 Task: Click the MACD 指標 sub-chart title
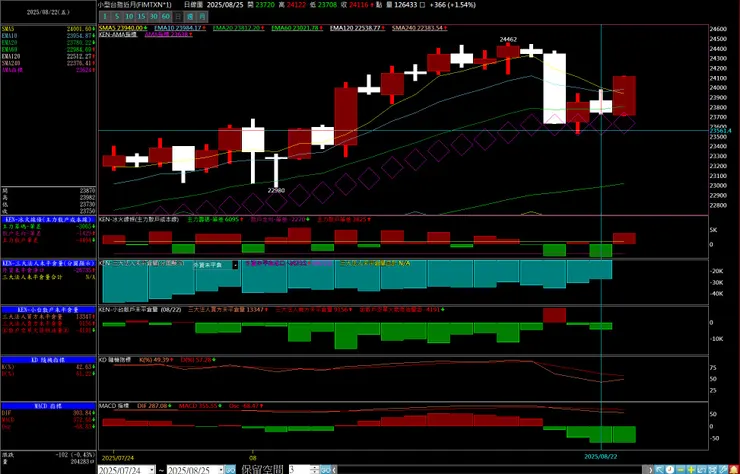click(114, 406)
